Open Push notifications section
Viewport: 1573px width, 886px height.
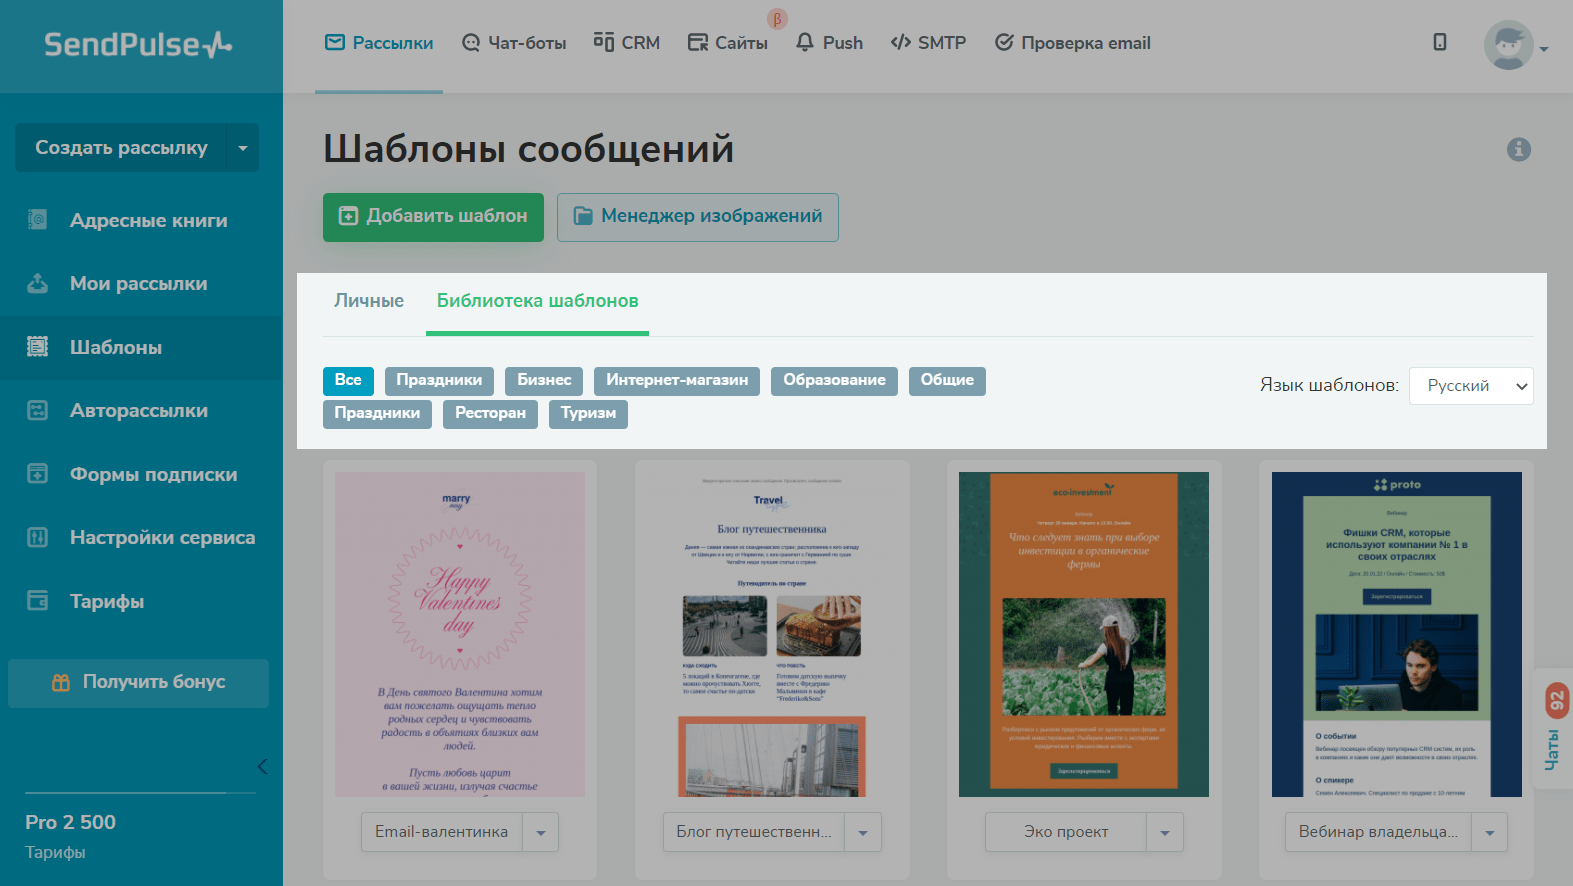[829, 43]
